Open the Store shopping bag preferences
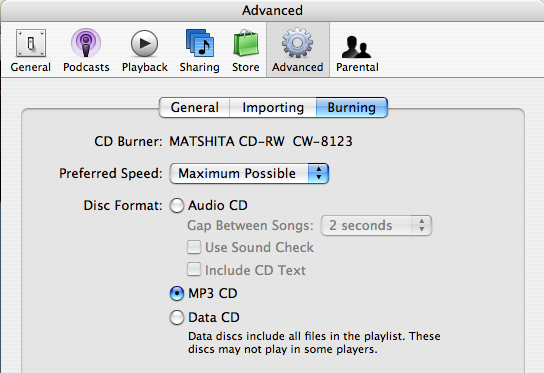 [246, 50]
